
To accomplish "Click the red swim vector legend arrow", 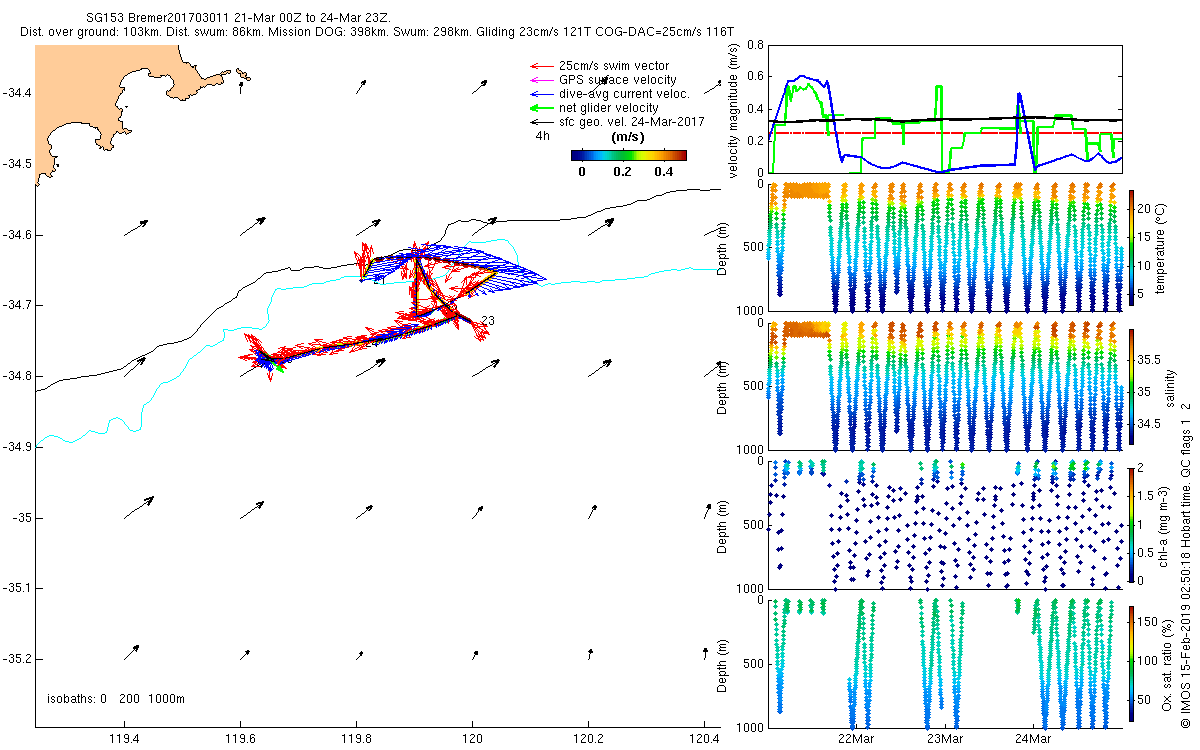I will point(540,66).
